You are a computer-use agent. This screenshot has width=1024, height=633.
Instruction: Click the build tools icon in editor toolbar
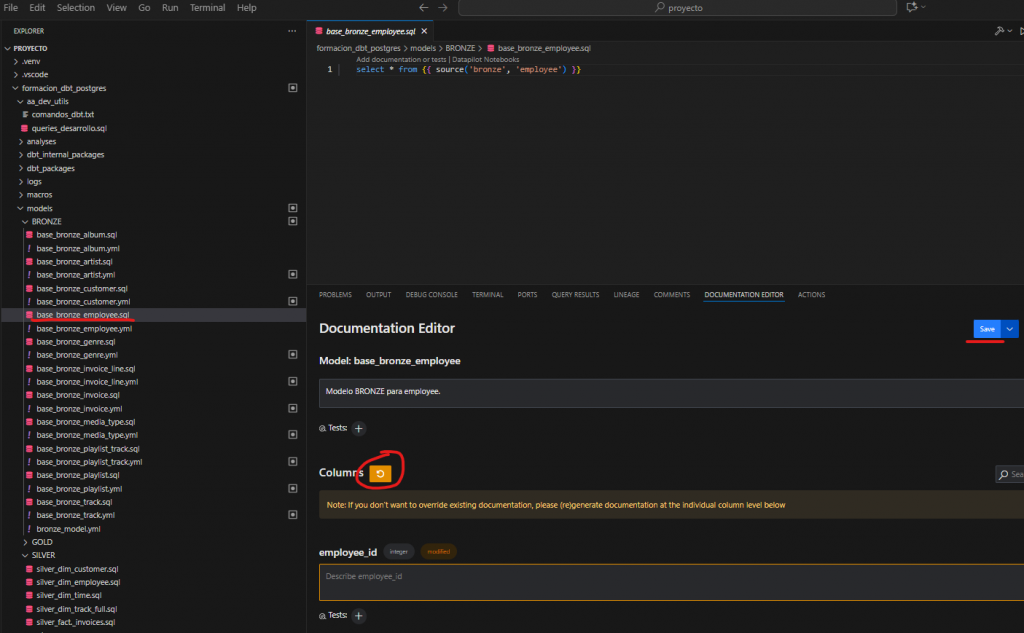click(1000, 31)
